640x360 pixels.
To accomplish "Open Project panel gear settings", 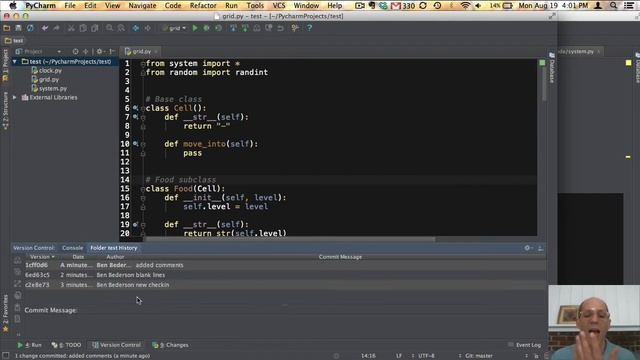I will (100, 51).
